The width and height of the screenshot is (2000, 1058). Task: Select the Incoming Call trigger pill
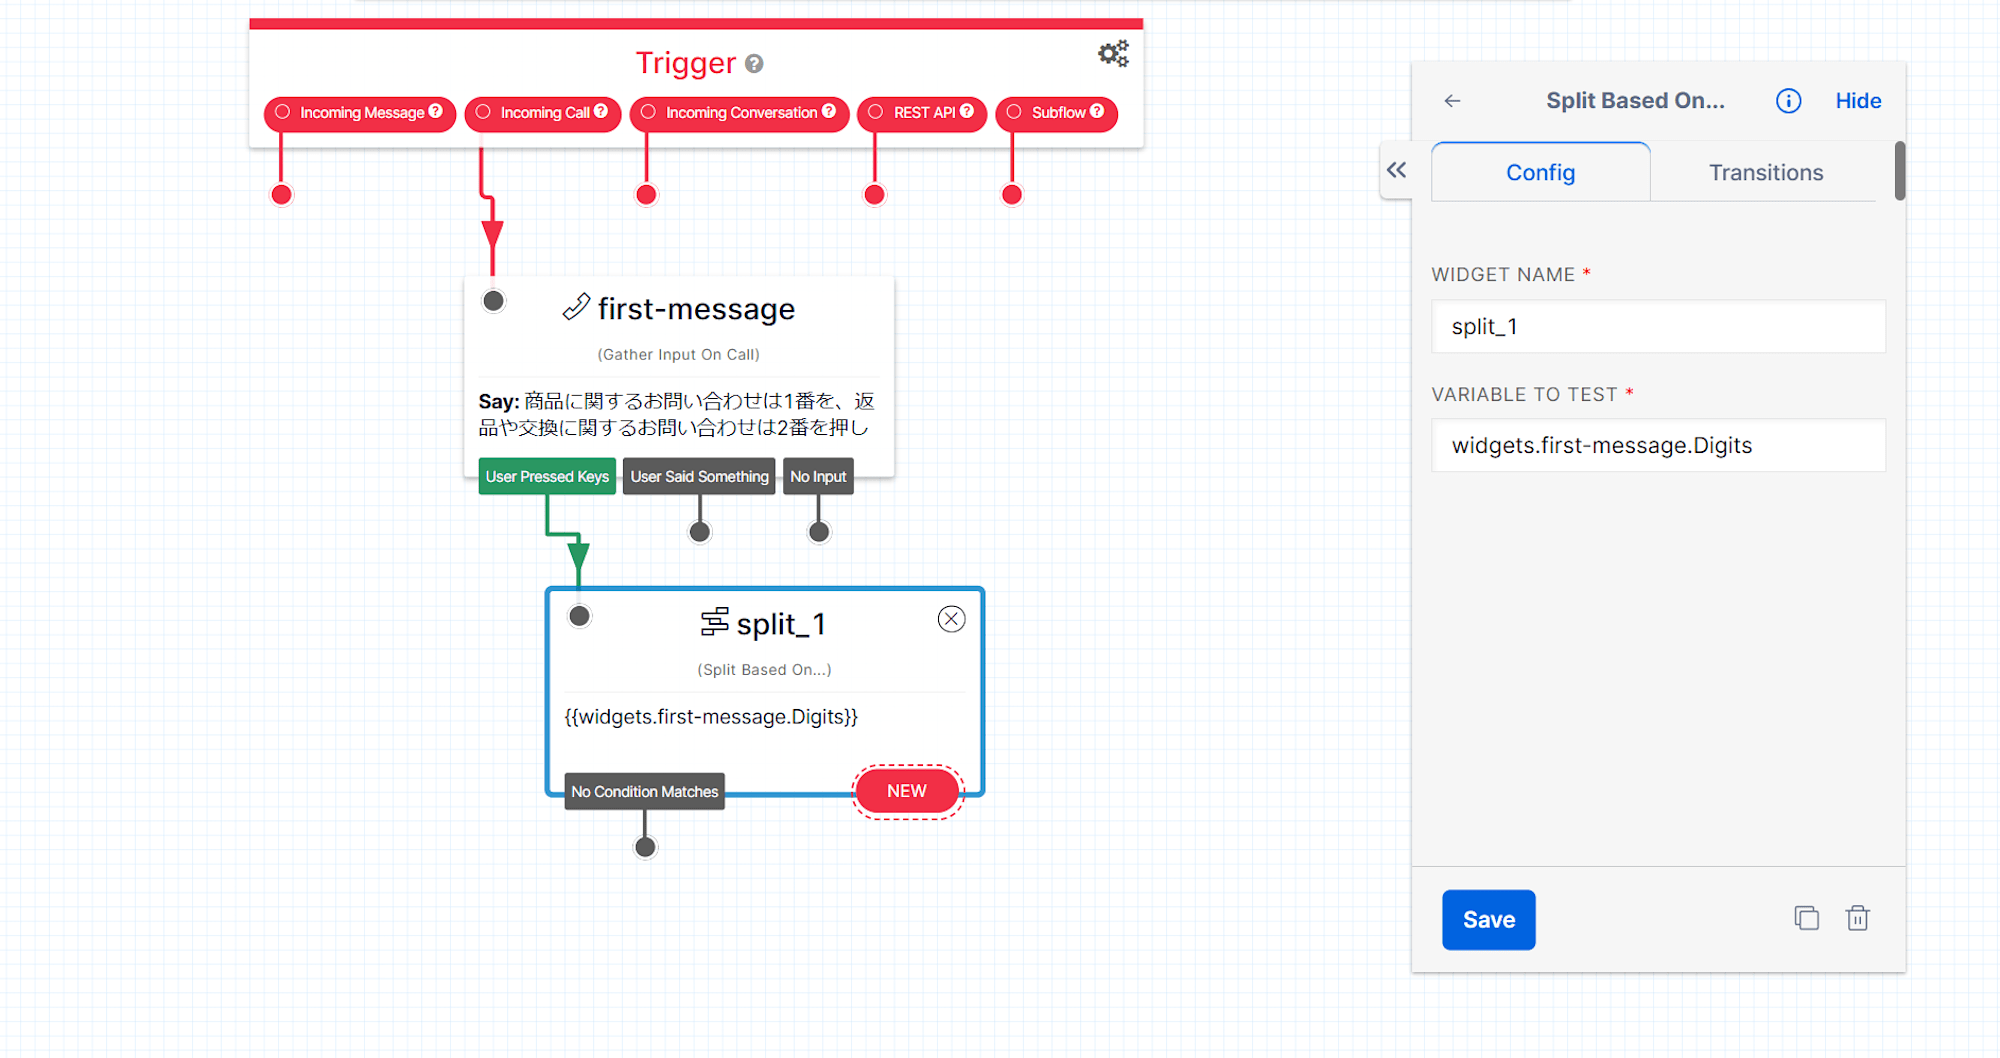pos(543,113)
